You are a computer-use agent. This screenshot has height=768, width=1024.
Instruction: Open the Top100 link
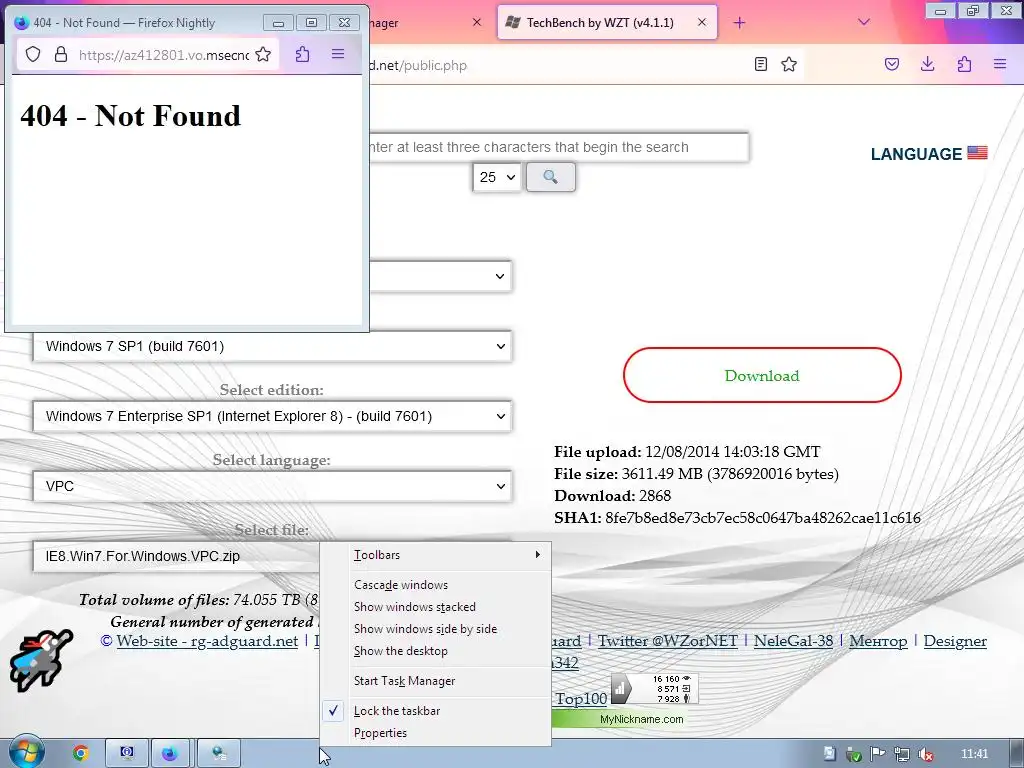(581, 699)
